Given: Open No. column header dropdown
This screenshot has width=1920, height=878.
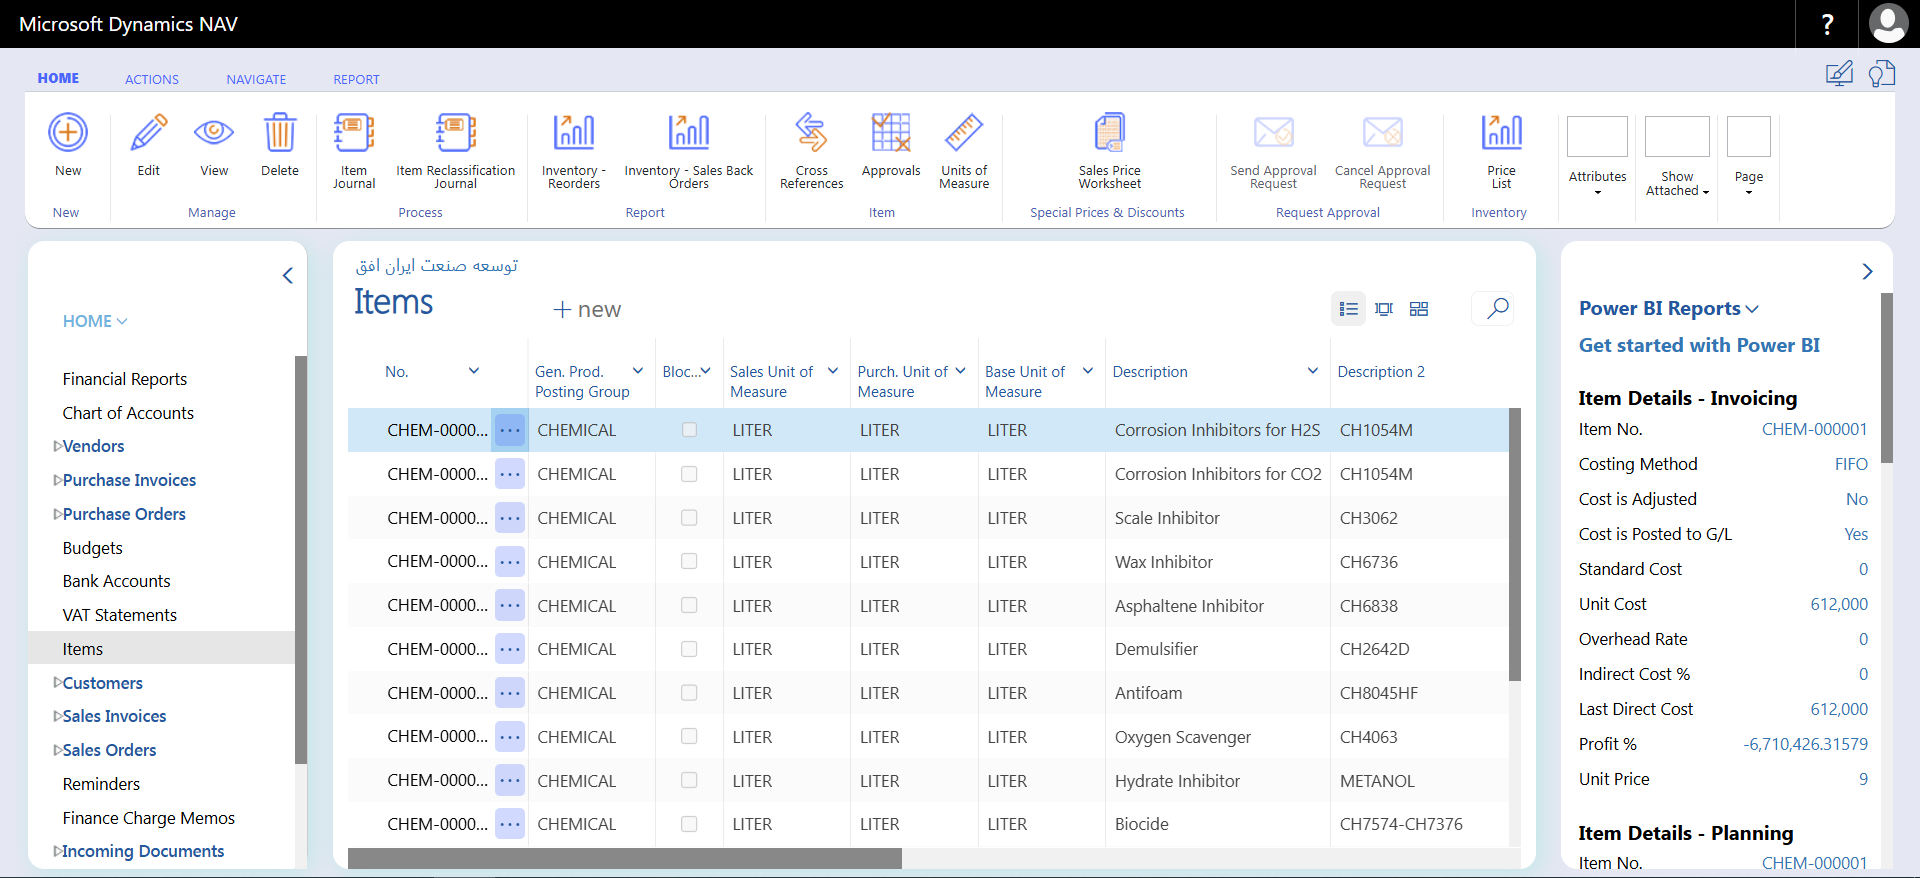Looking at the screenshot, I should (474, 371).
